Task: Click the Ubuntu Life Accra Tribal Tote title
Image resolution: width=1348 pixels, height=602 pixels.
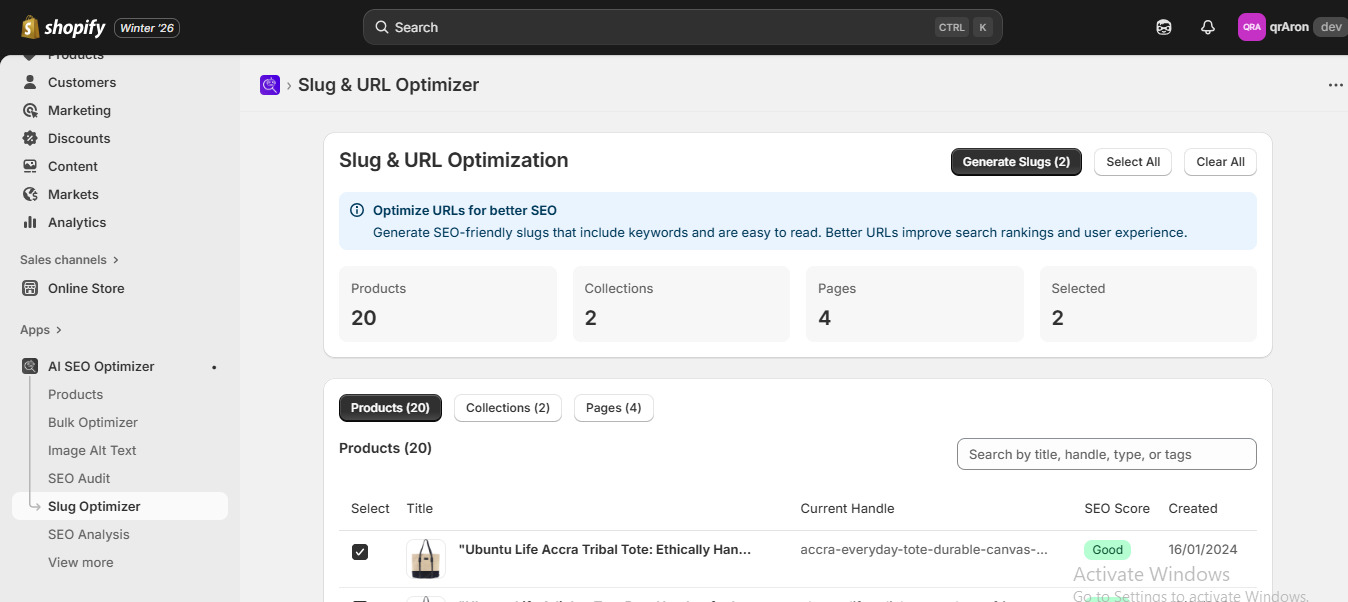Action: (x=605, y=549)
